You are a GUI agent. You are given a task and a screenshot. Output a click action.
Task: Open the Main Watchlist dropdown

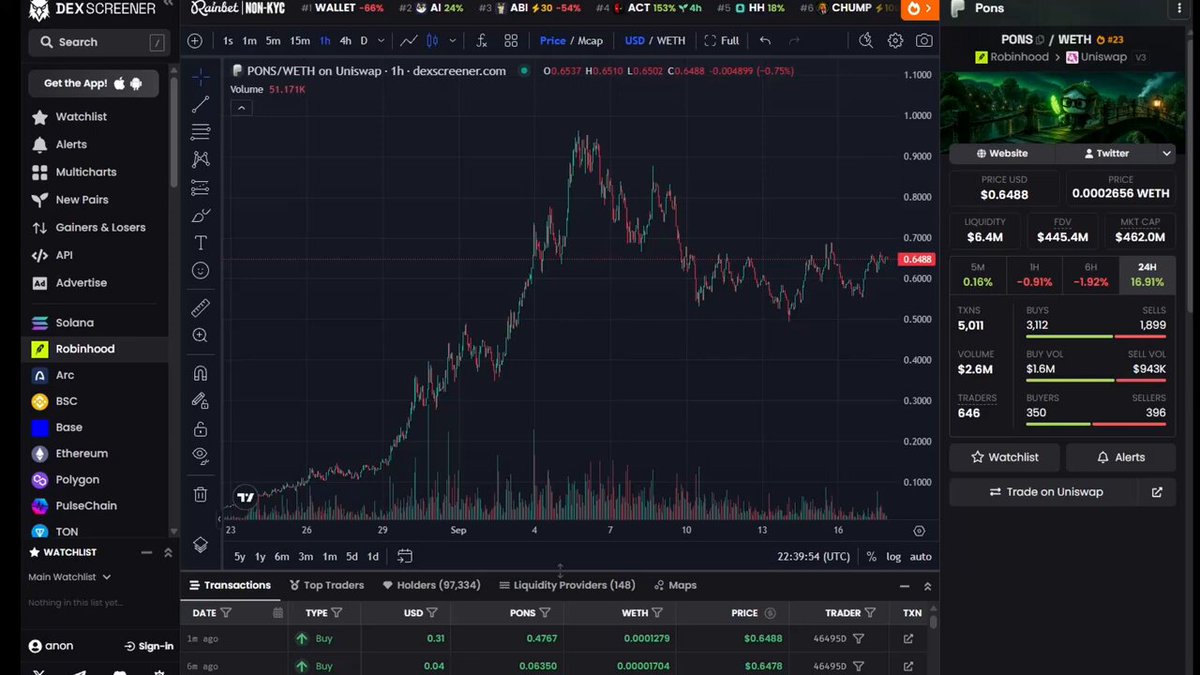click(69, 577)
